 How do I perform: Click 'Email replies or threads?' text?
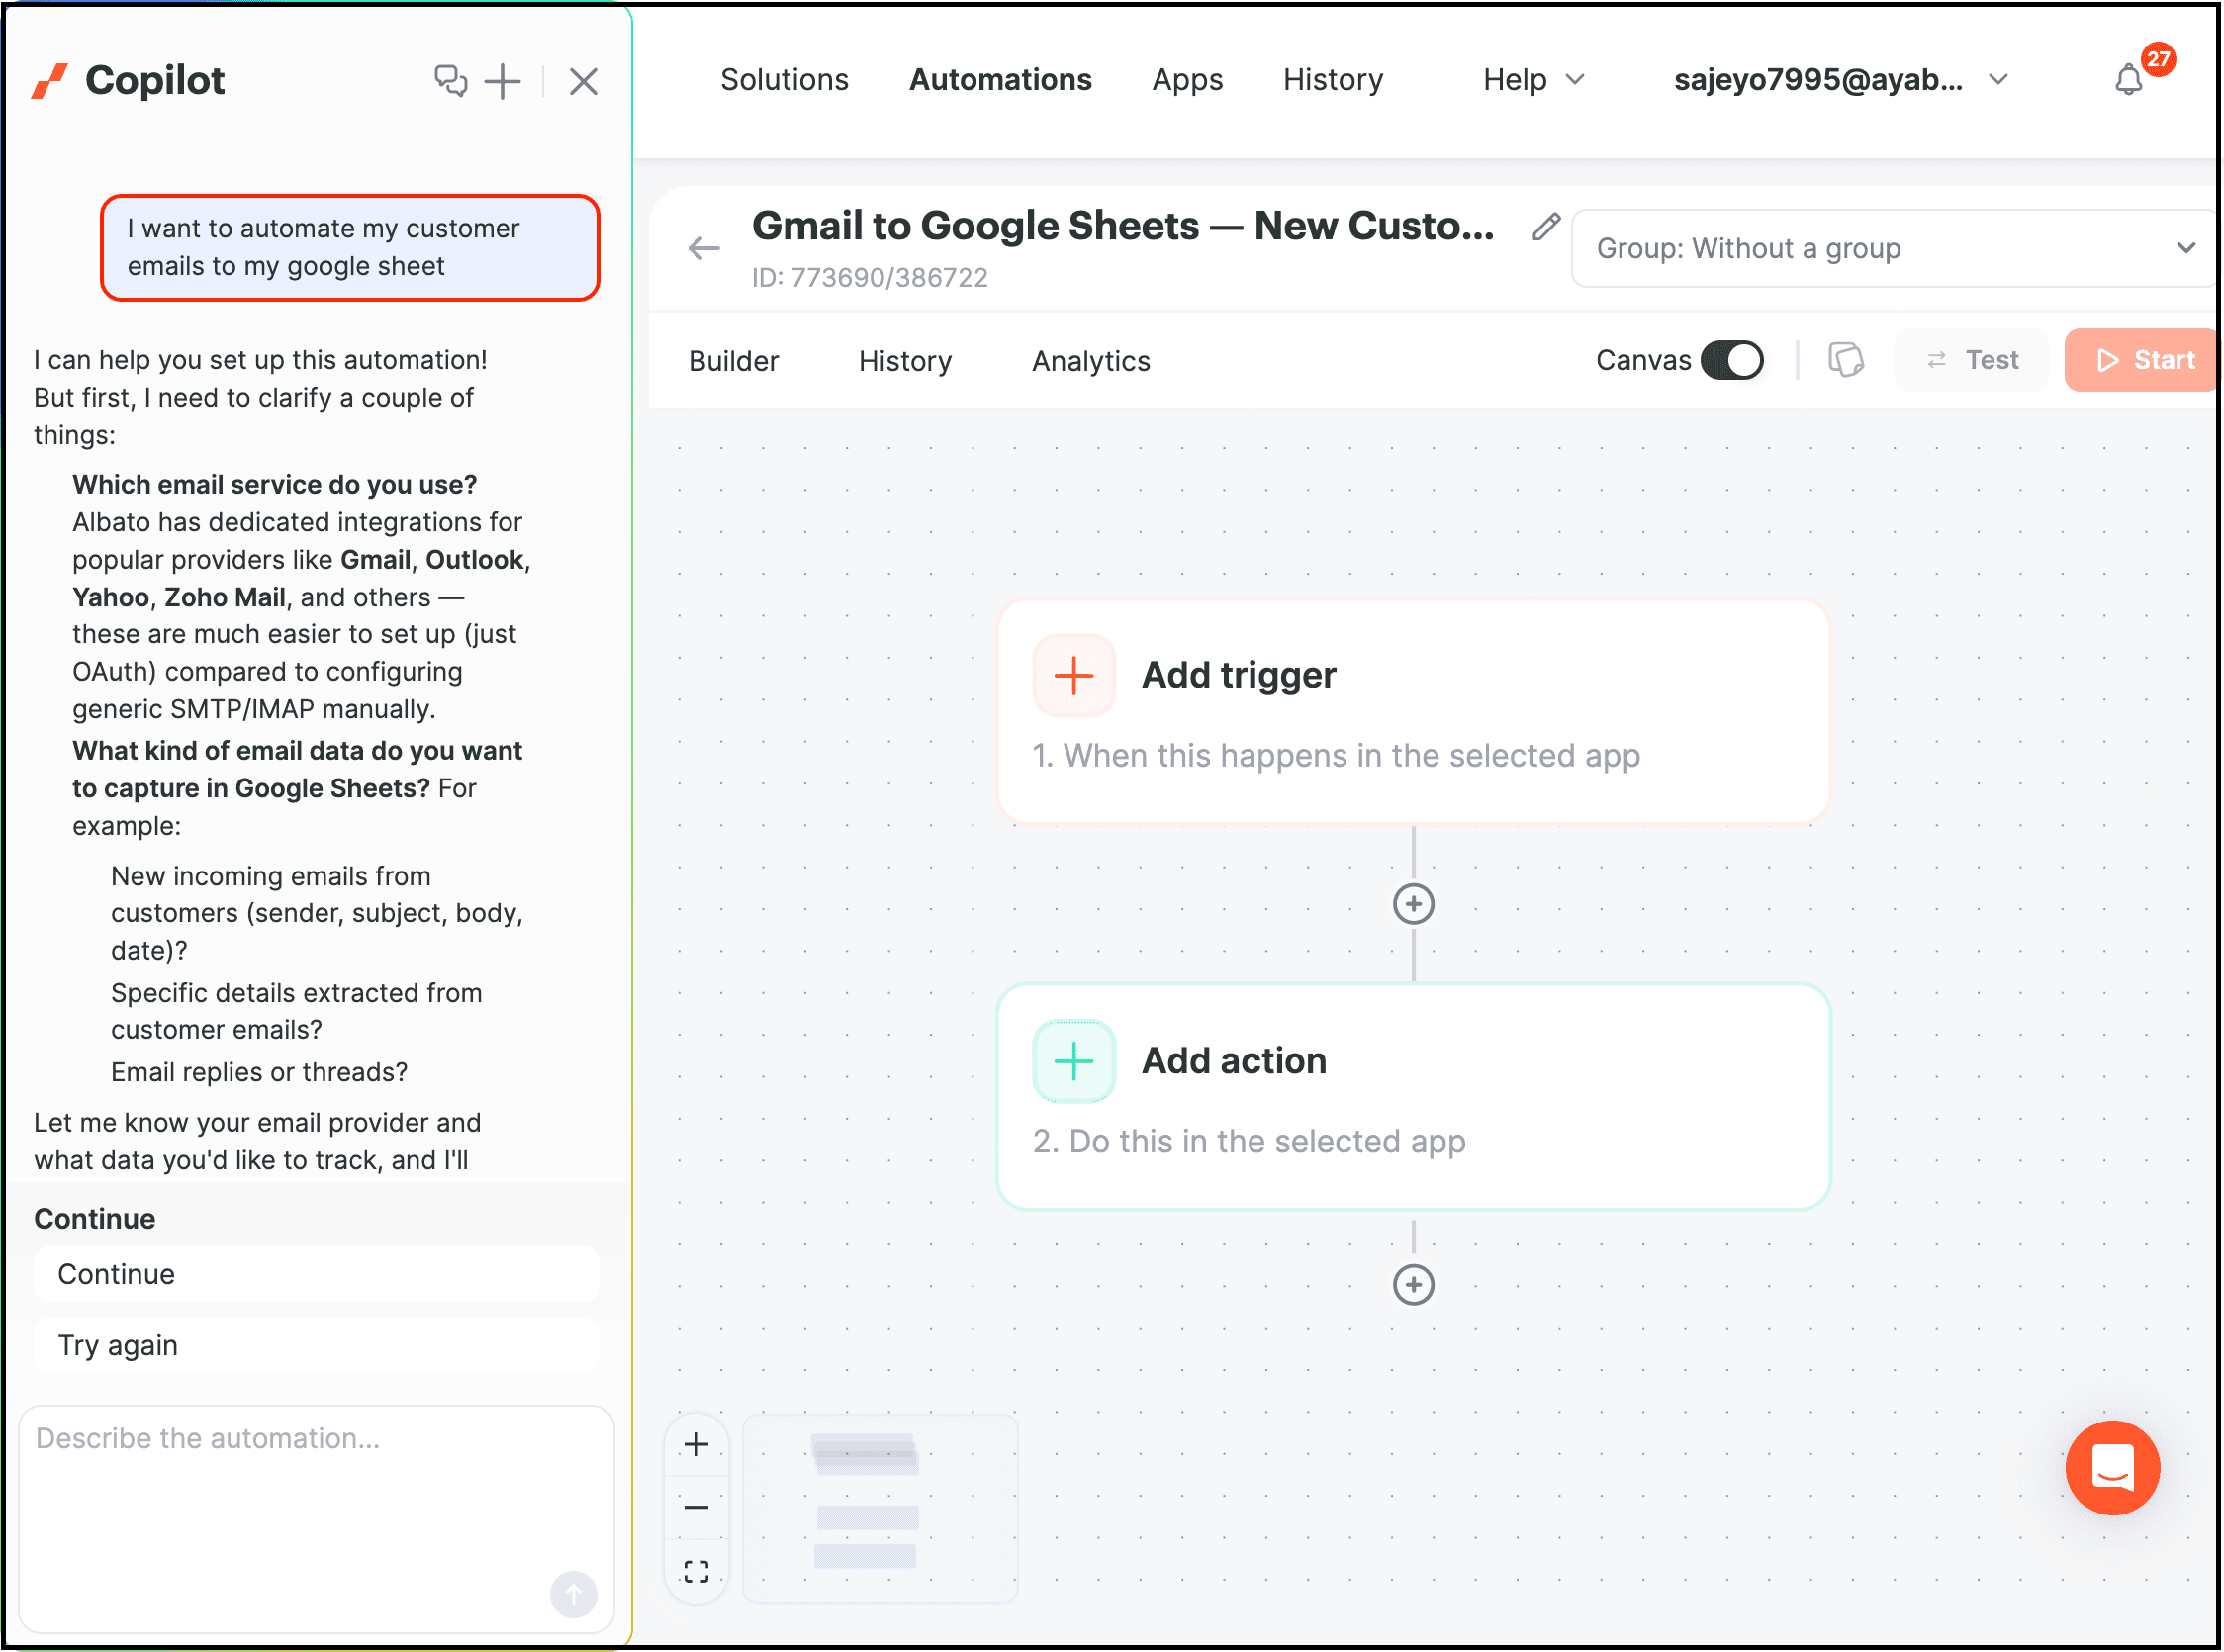(x=259, y=1072)
